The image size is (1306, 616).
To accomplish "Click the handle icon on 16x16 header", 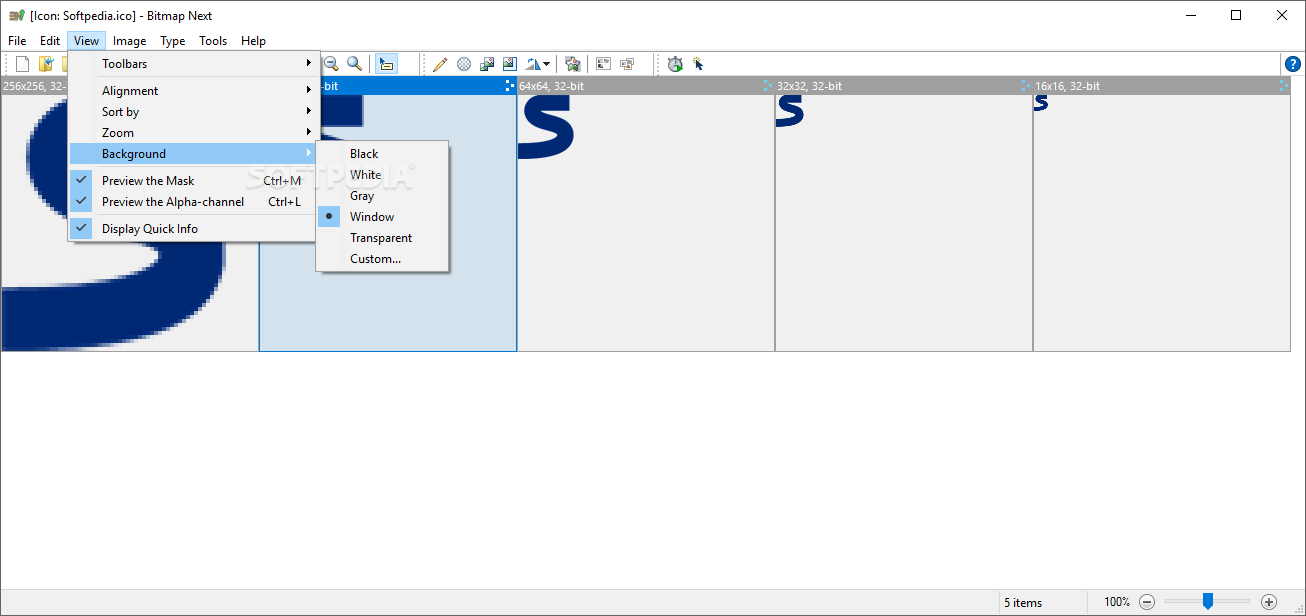I will click(x=1284, y=86).
